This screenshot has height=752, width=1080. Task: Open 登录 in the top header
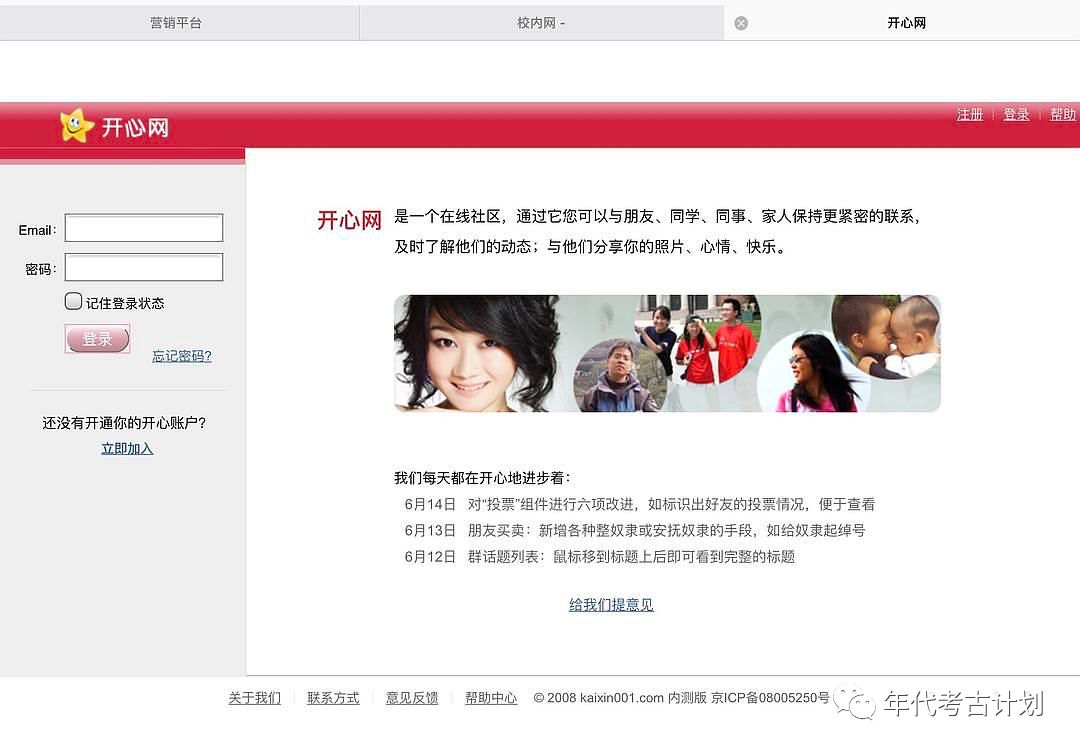point(1016,115)
